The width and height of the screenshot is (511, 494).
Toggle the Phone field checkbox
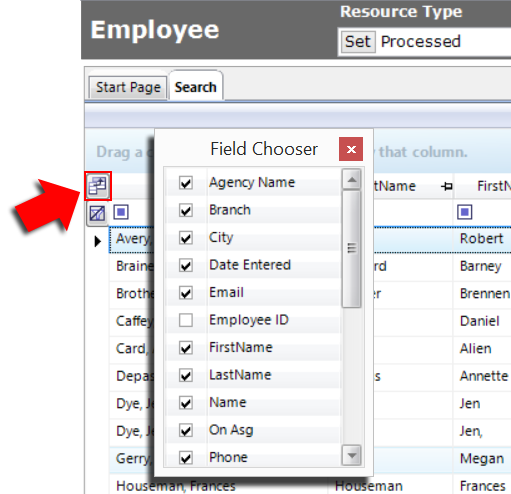click(186, 458)
